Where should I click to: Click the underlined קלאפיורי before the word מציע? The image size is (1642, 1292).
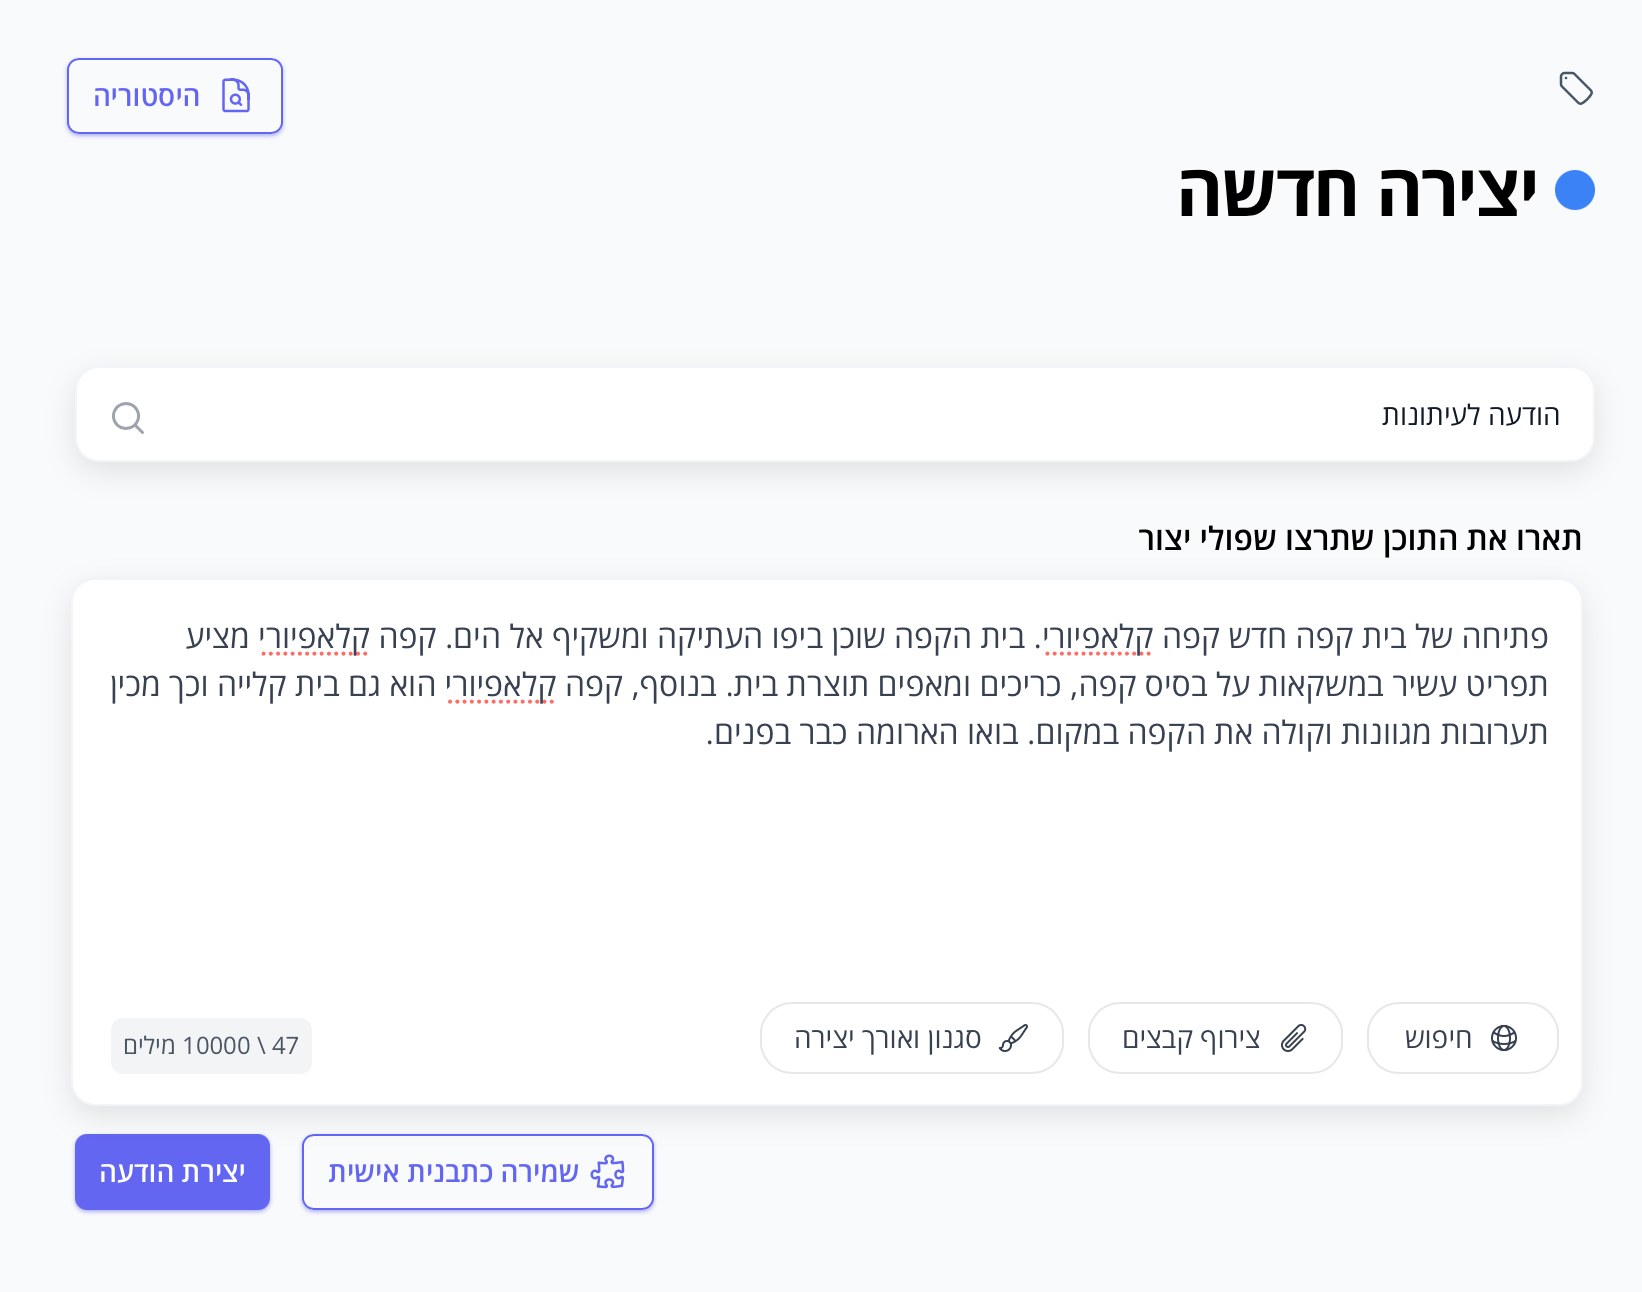[314, 637]
